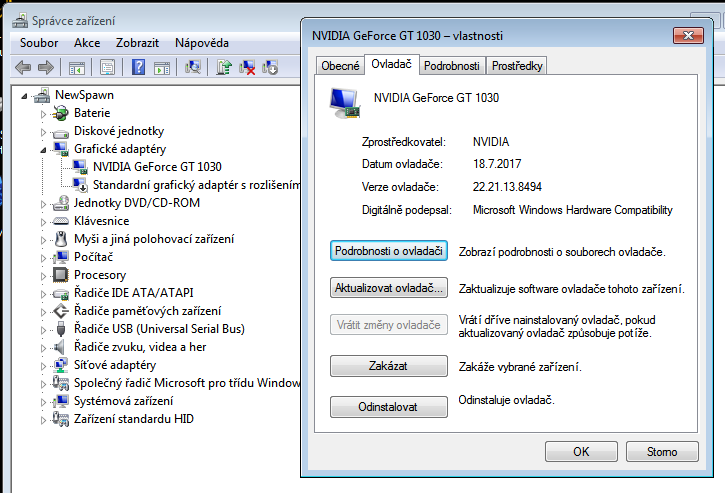Screen dimensions: 725x493
Task: Click the Procesory chip icon
Action: [61, 275]
